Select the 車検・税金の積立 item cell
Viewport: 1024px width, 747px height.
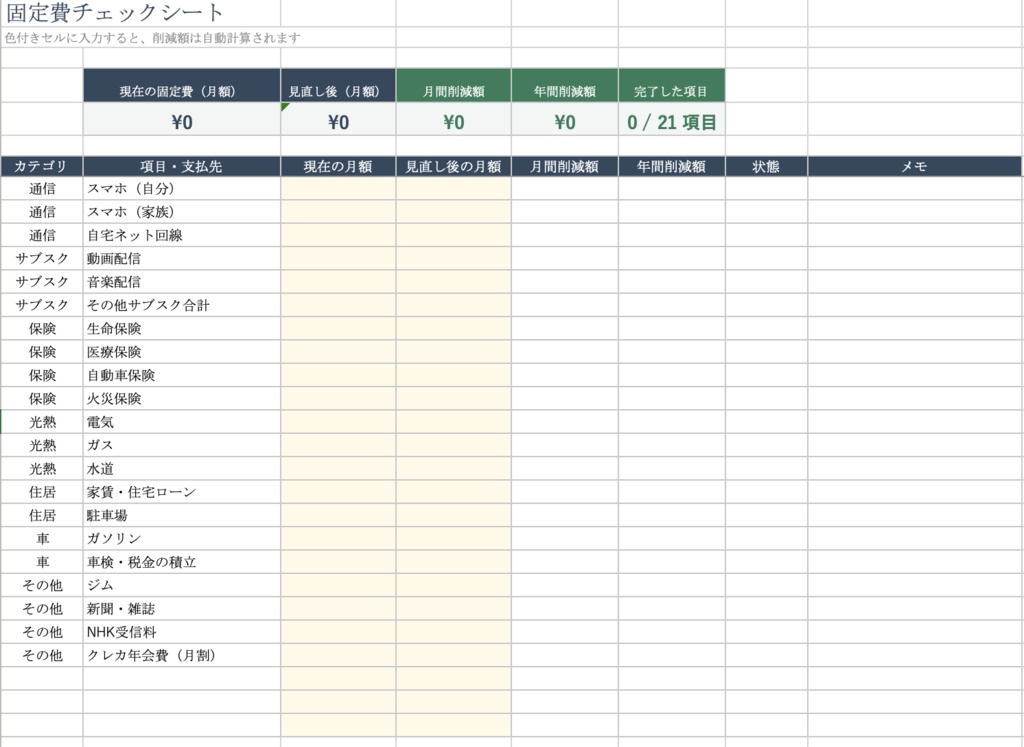[x=182, y=562]
